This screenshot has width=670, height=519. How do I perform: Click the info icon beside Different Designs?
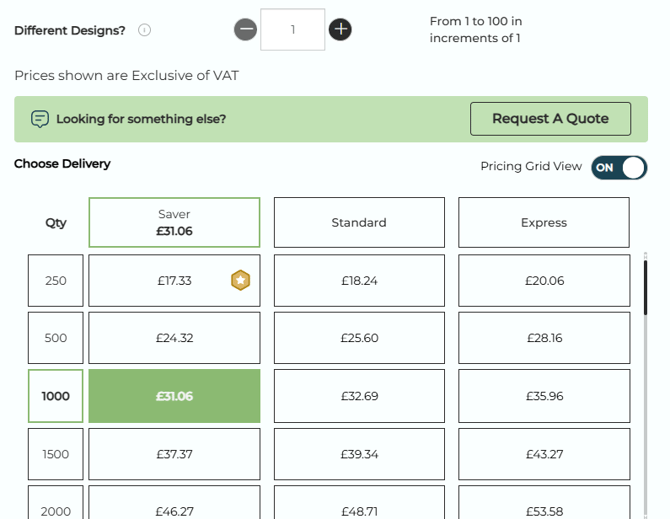(144, 30)
